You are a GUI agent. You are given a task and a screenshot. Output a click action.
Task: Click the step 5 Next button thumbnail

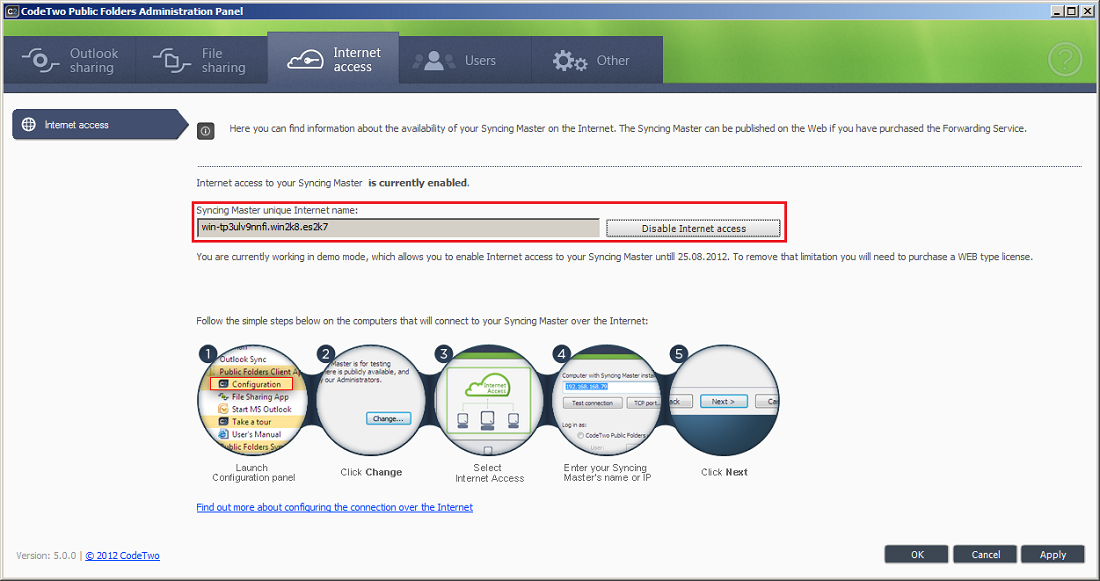click(725, 401)
